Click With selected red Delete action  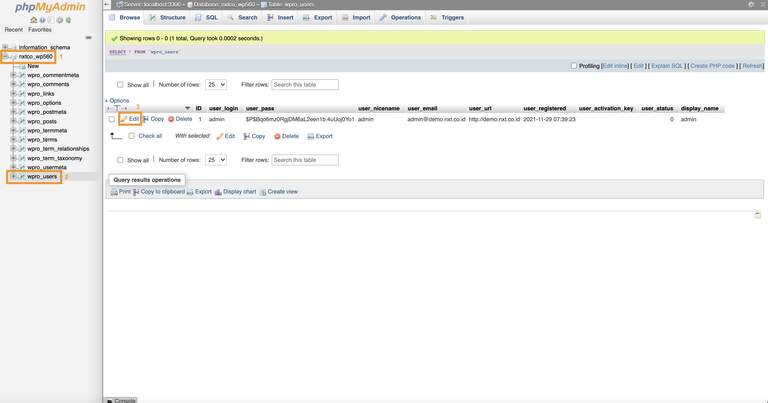287,136
